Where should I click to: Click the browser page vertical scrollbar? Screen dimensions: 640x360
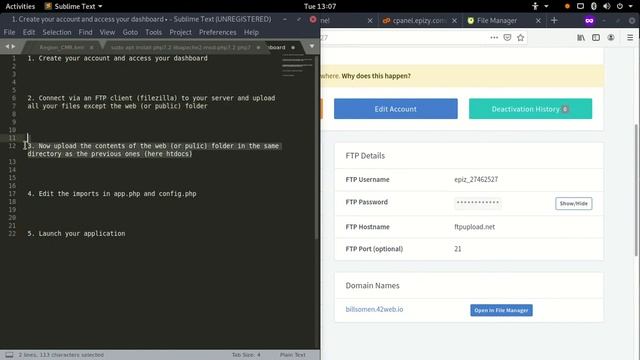(636, 190)
